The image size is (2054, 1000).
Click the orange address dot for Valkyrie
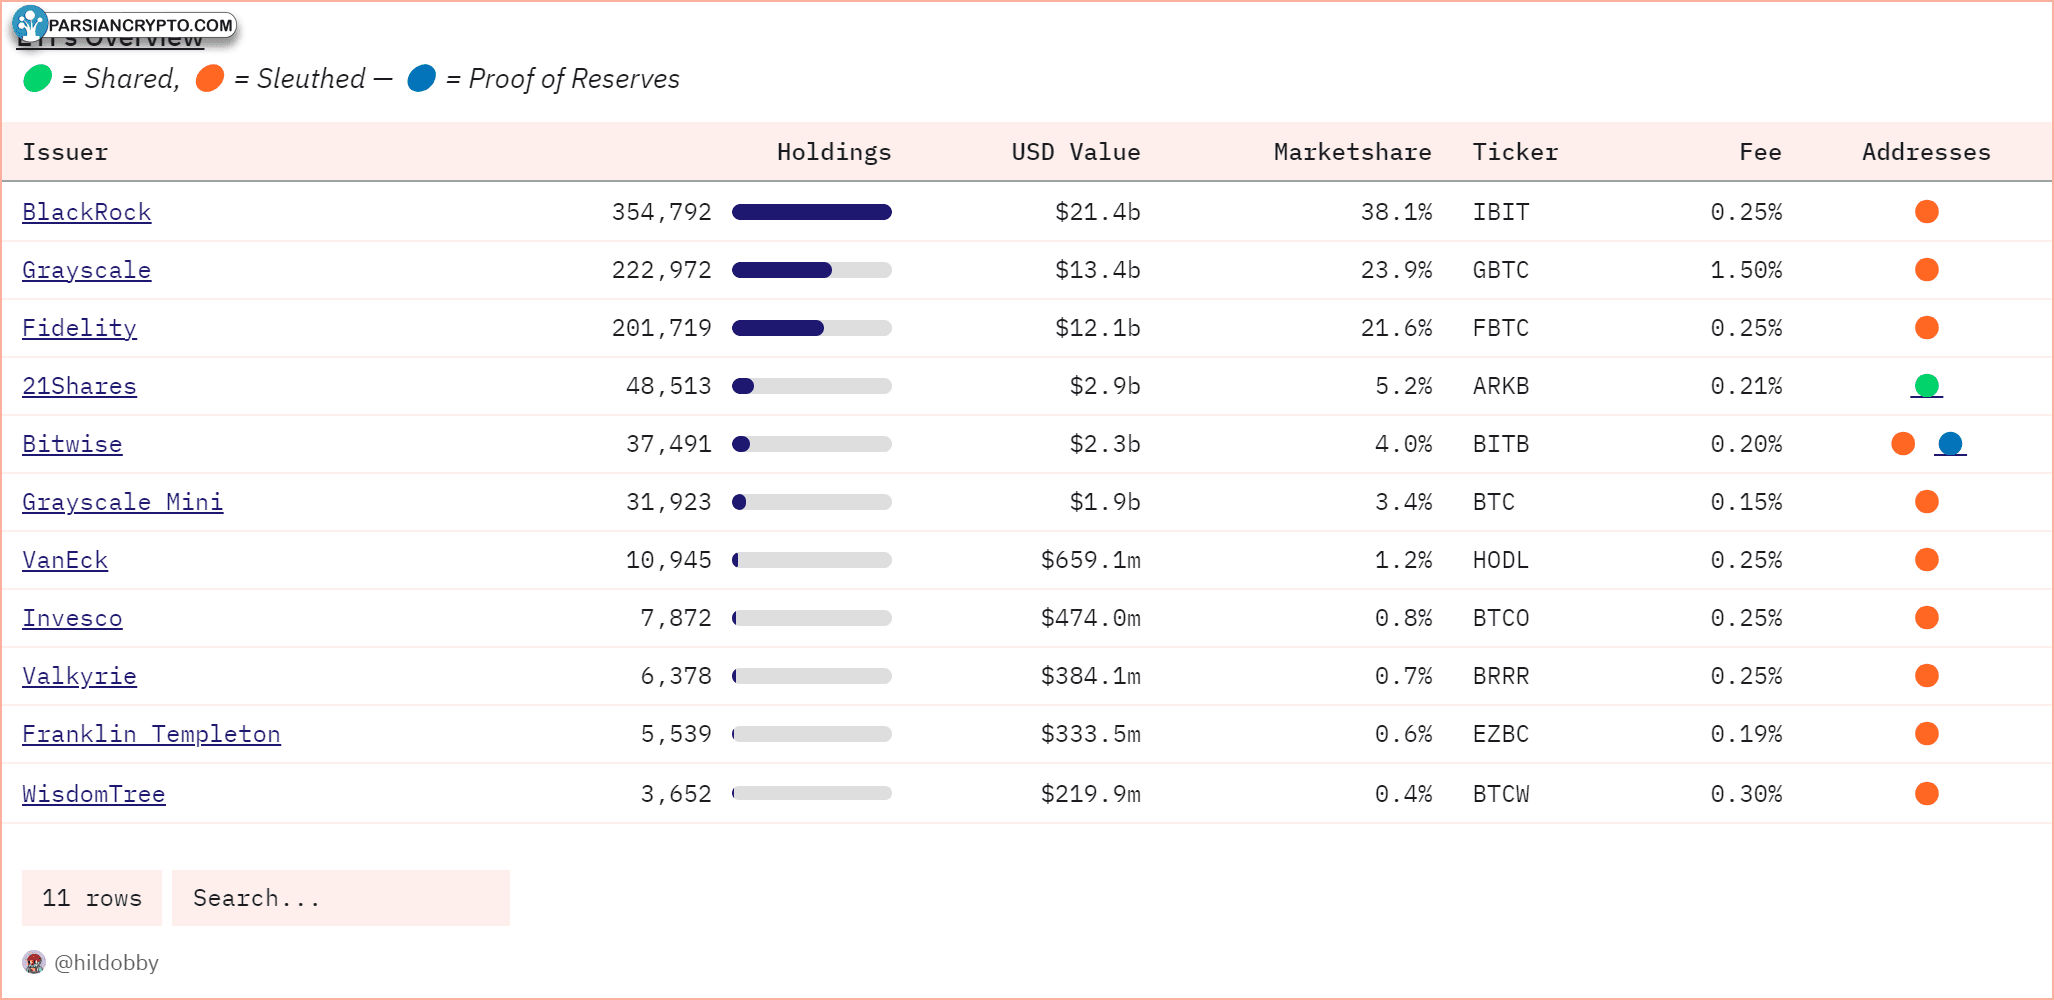pyautogui.click(x=1927, y=676)
